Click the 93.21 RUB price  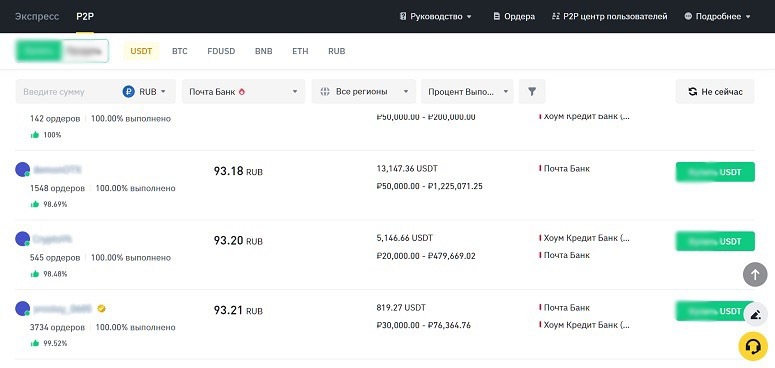[x=238, y=311]
